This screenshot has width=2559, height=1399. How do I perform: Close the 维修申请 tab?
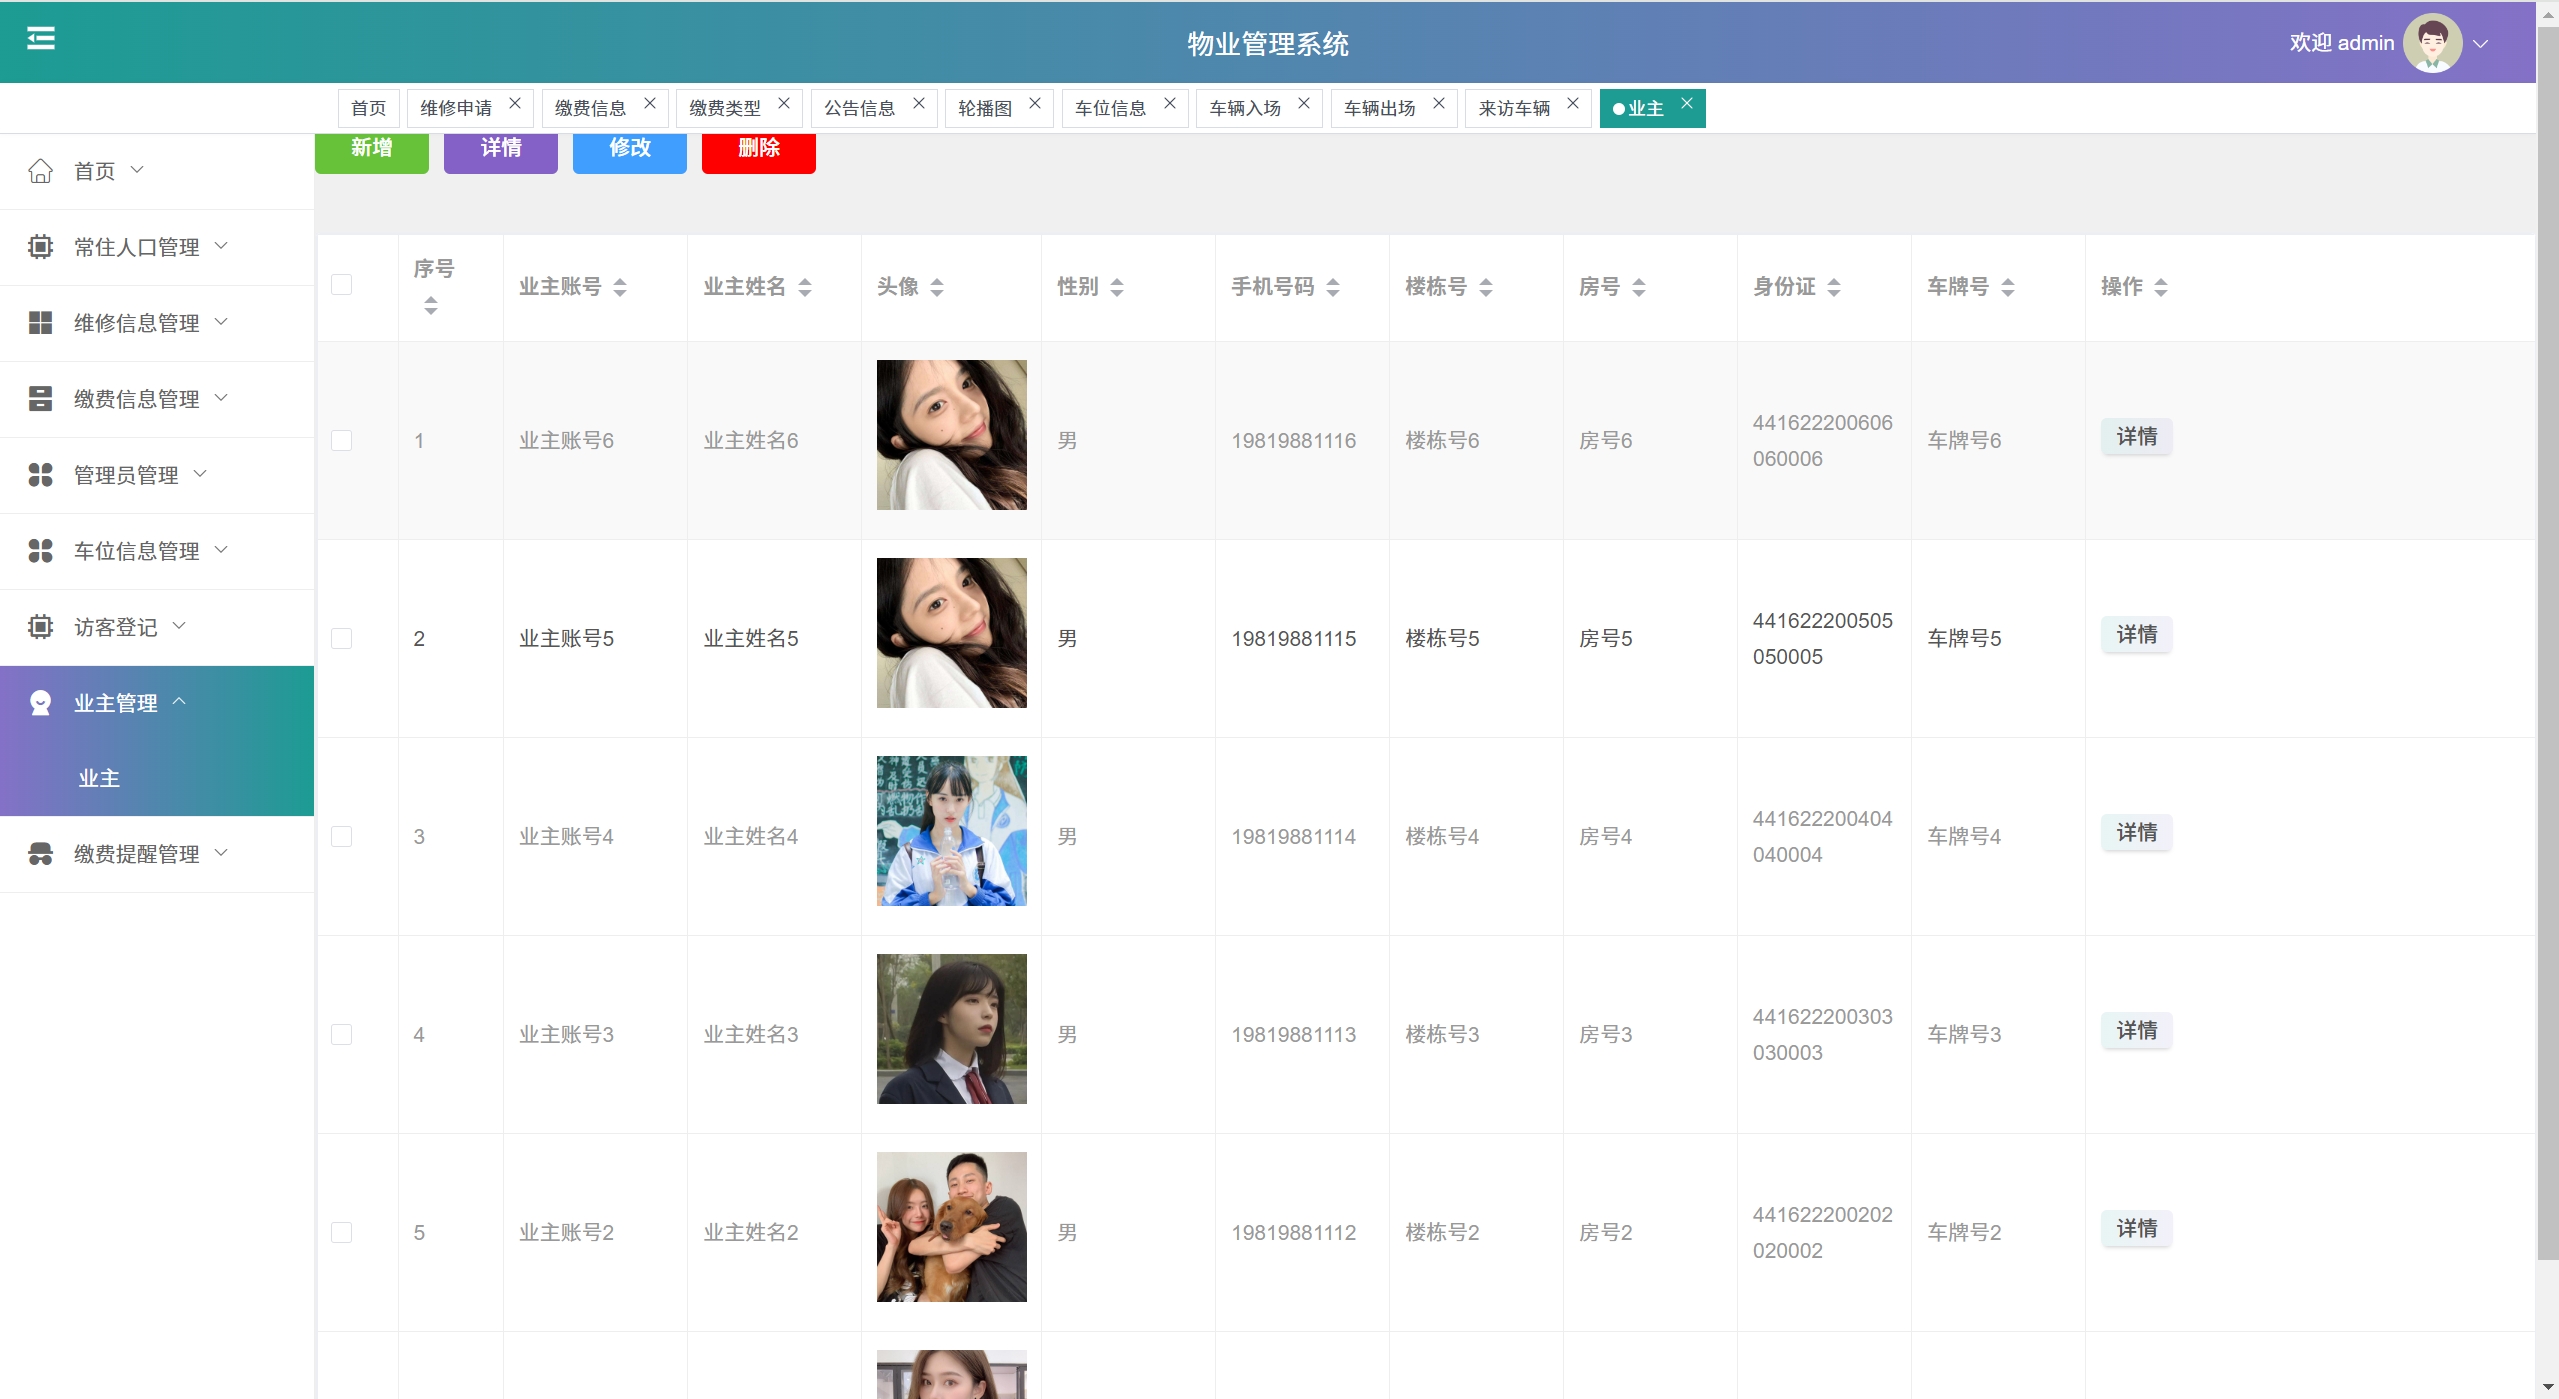tap(515, 104)
